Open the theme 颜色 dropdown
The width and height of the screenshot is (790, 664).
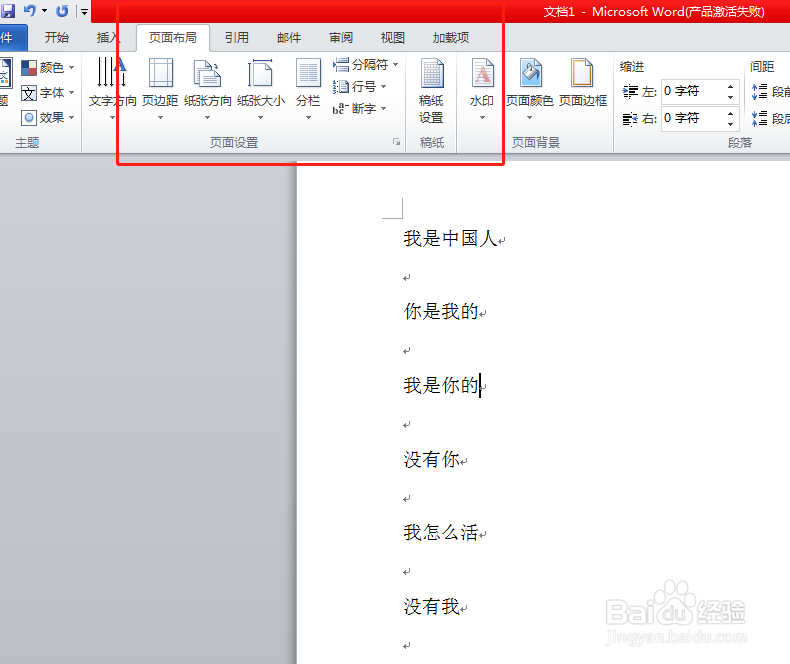(48, 67)
